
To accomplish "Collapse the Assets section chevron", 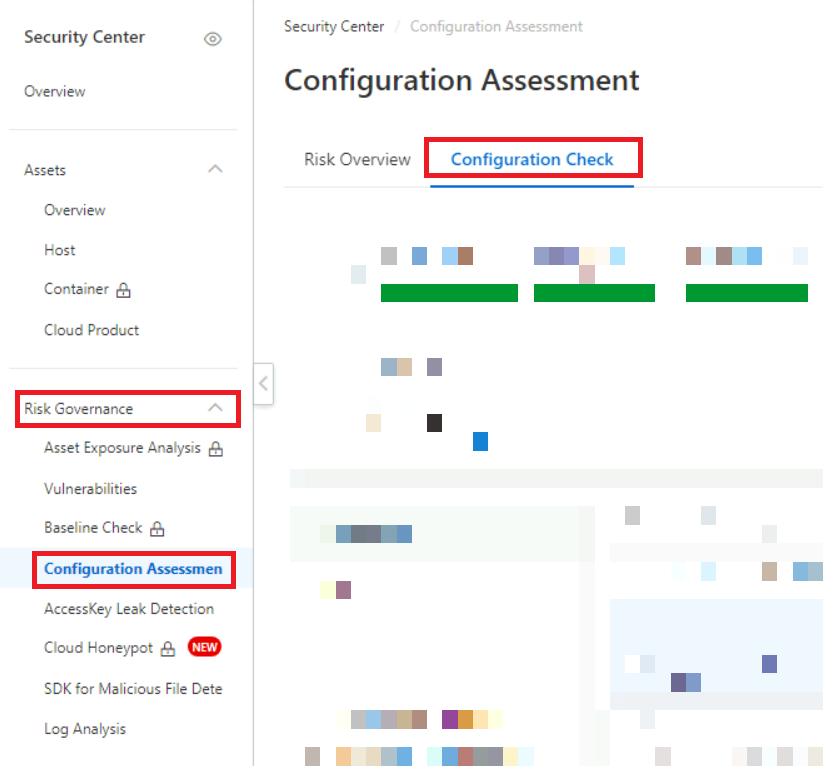I will pos(215,170).
